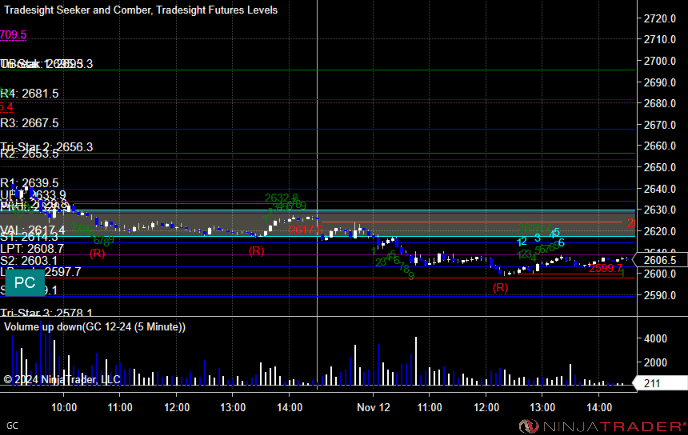This screenshot has width=688, height=435.
Task: Click the cyan 6 count number
Action: [561, 243]
